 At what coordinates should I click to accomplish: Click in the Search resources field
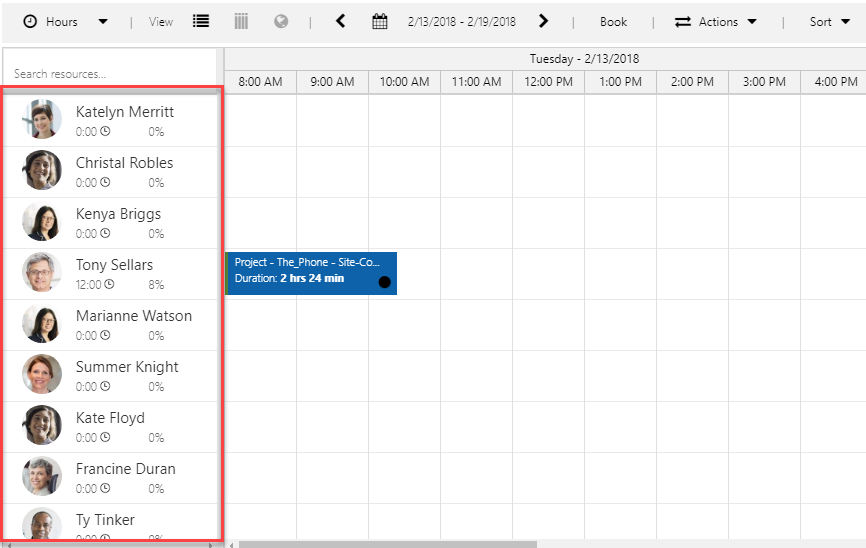[110, 73]
